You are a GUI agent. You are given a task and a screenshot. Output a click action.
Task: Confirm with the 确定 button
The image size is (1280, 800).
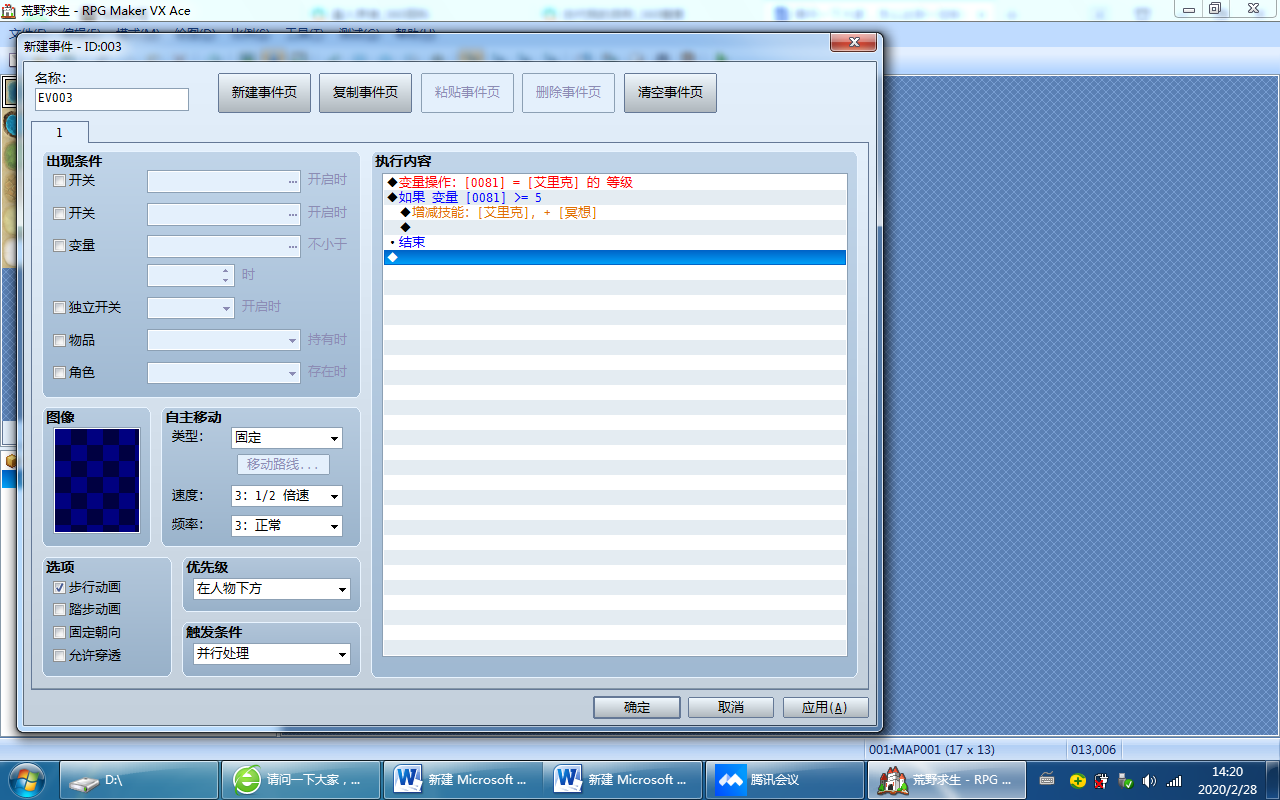click(x=637, y=707)
